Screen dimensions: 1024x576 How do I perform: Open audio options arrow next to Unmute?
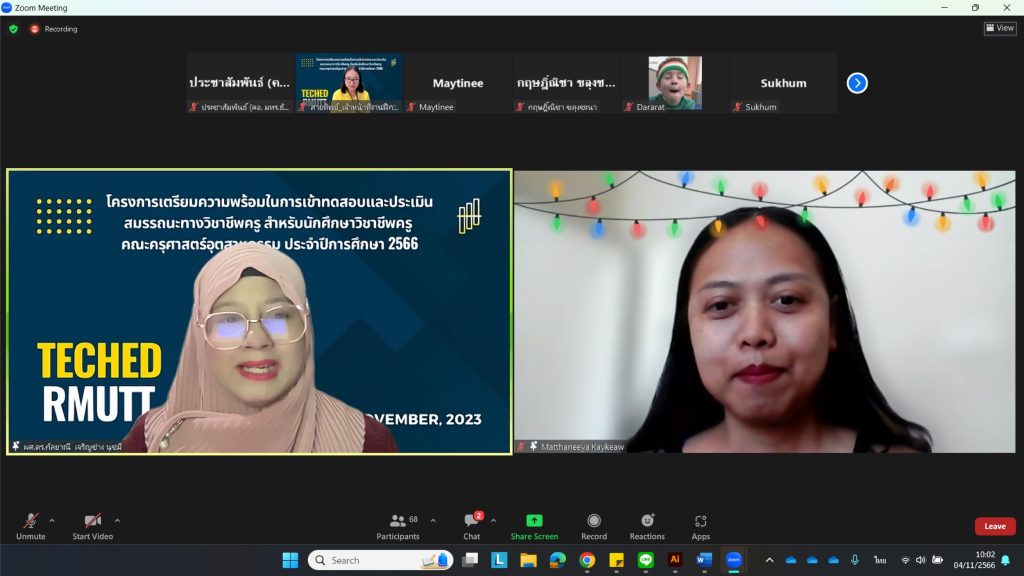pos(52,520)
